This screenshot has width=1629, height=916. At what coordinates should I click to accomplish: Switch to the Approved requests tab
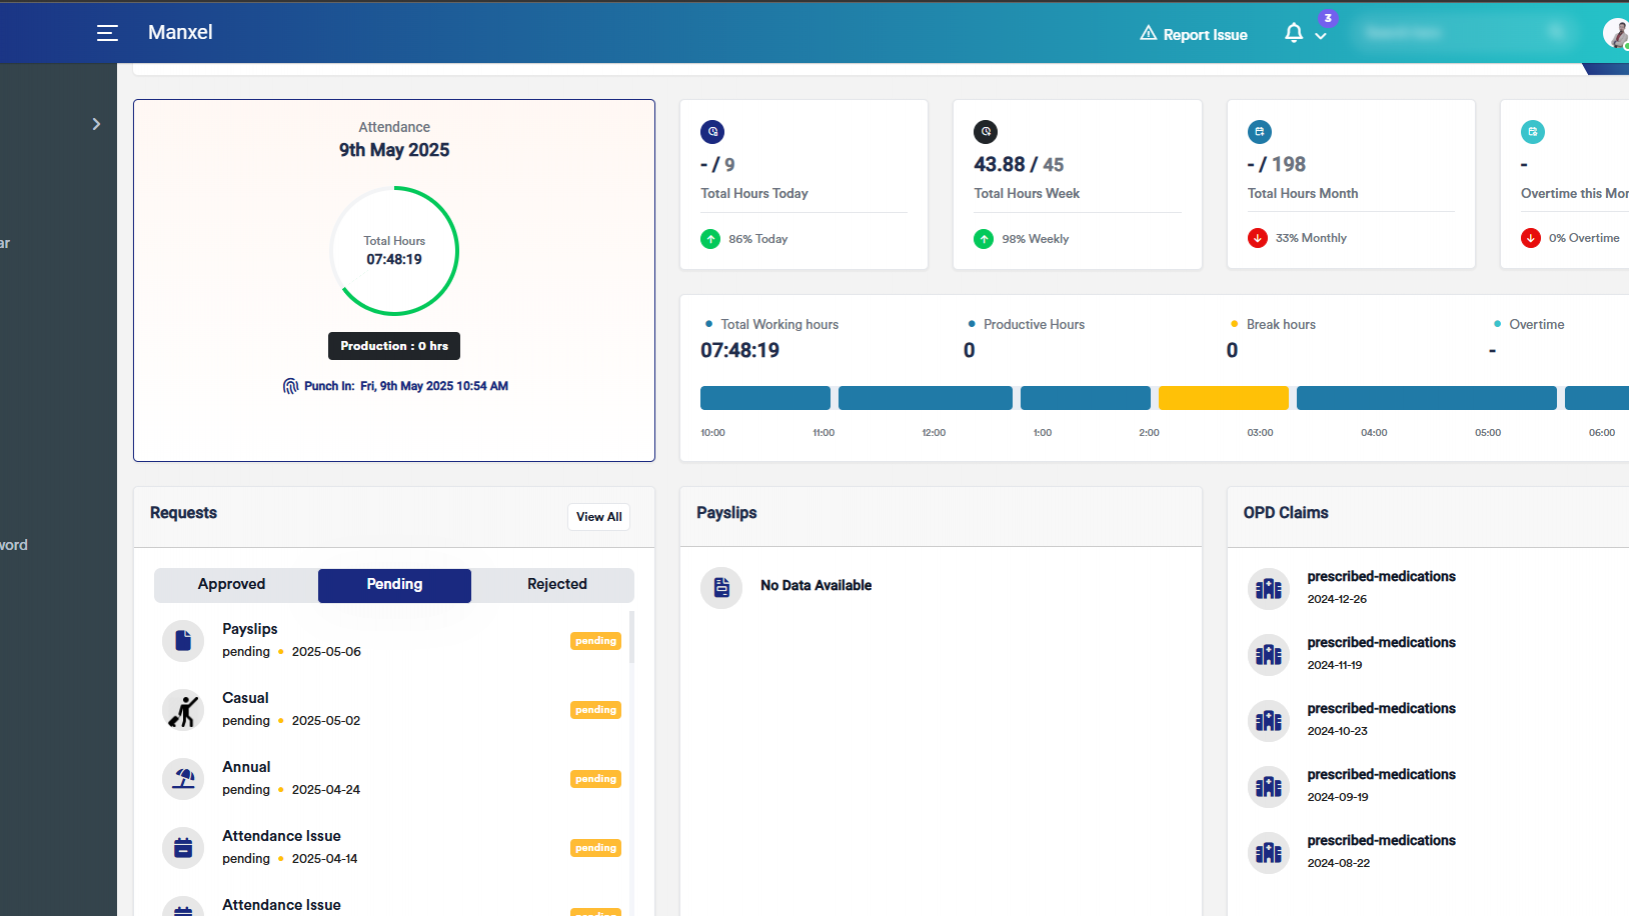(x=232, y=585)
